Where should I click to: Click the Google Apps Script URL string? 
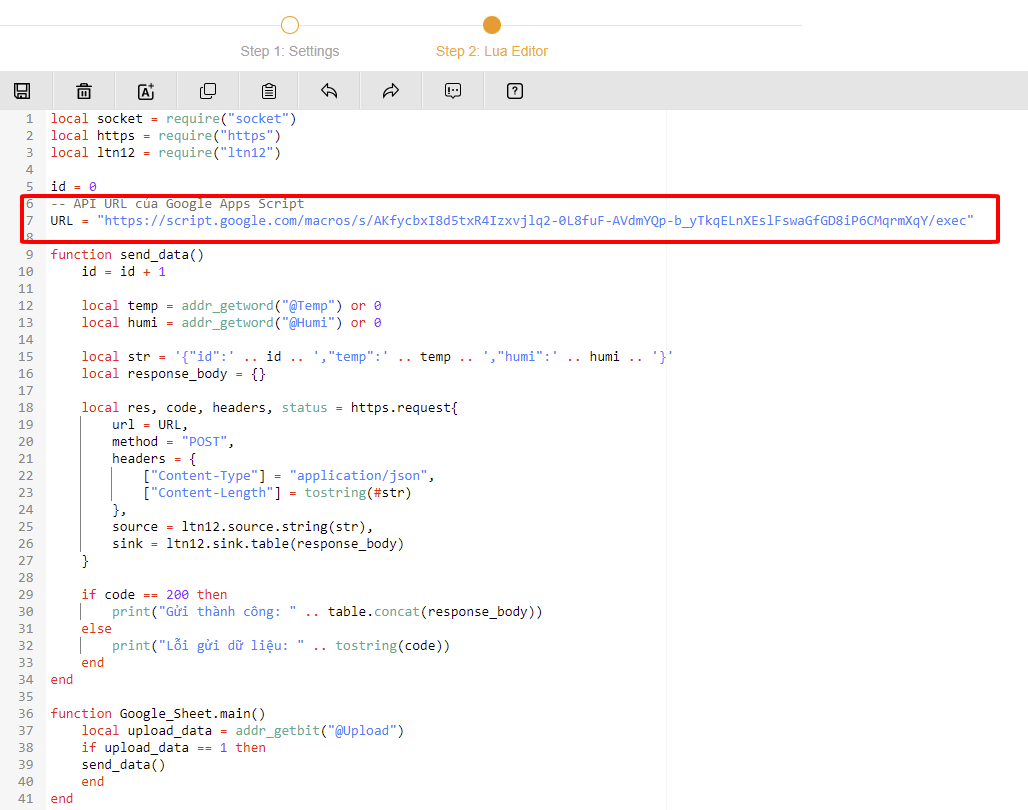tap(535, 220)
